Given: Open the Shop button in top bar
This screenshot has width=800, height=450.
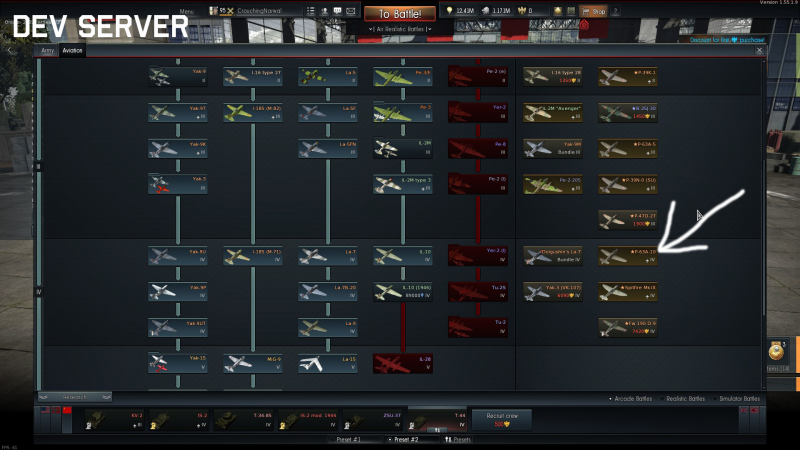Looking at the screenshot, I should 593,11.
